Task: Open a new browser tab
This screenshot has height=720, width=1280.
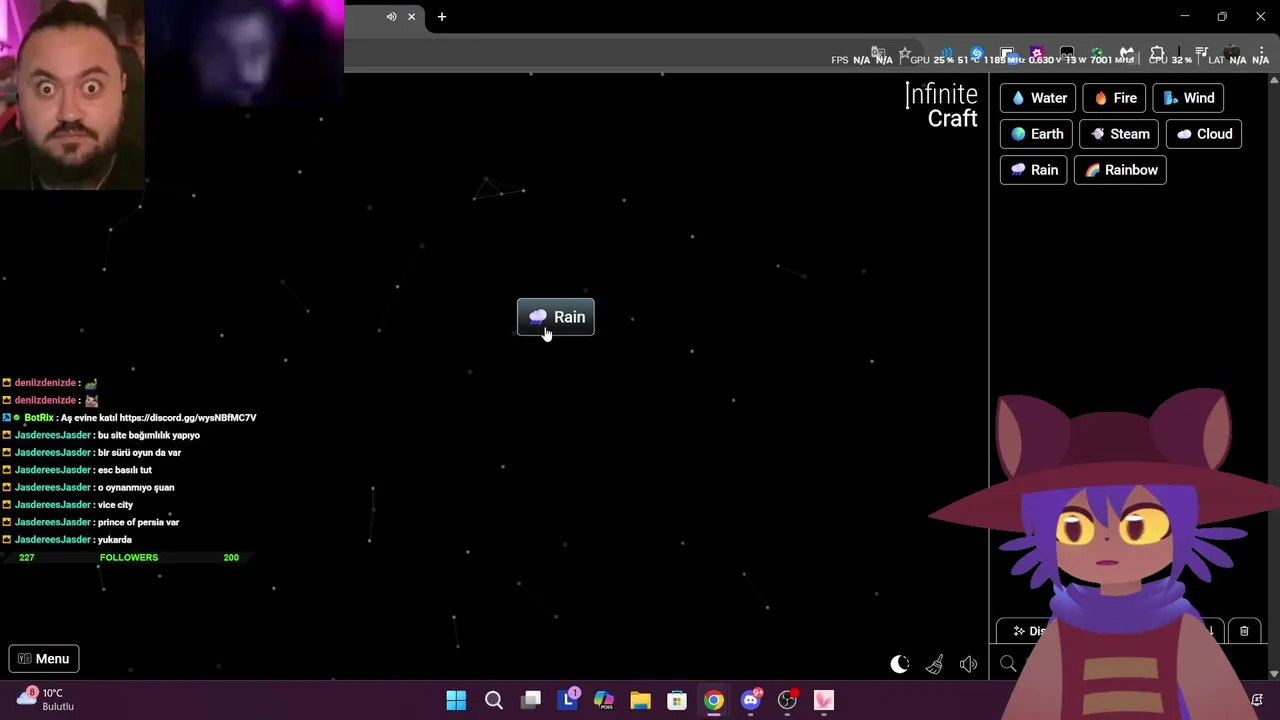Action: coord(442,17)
